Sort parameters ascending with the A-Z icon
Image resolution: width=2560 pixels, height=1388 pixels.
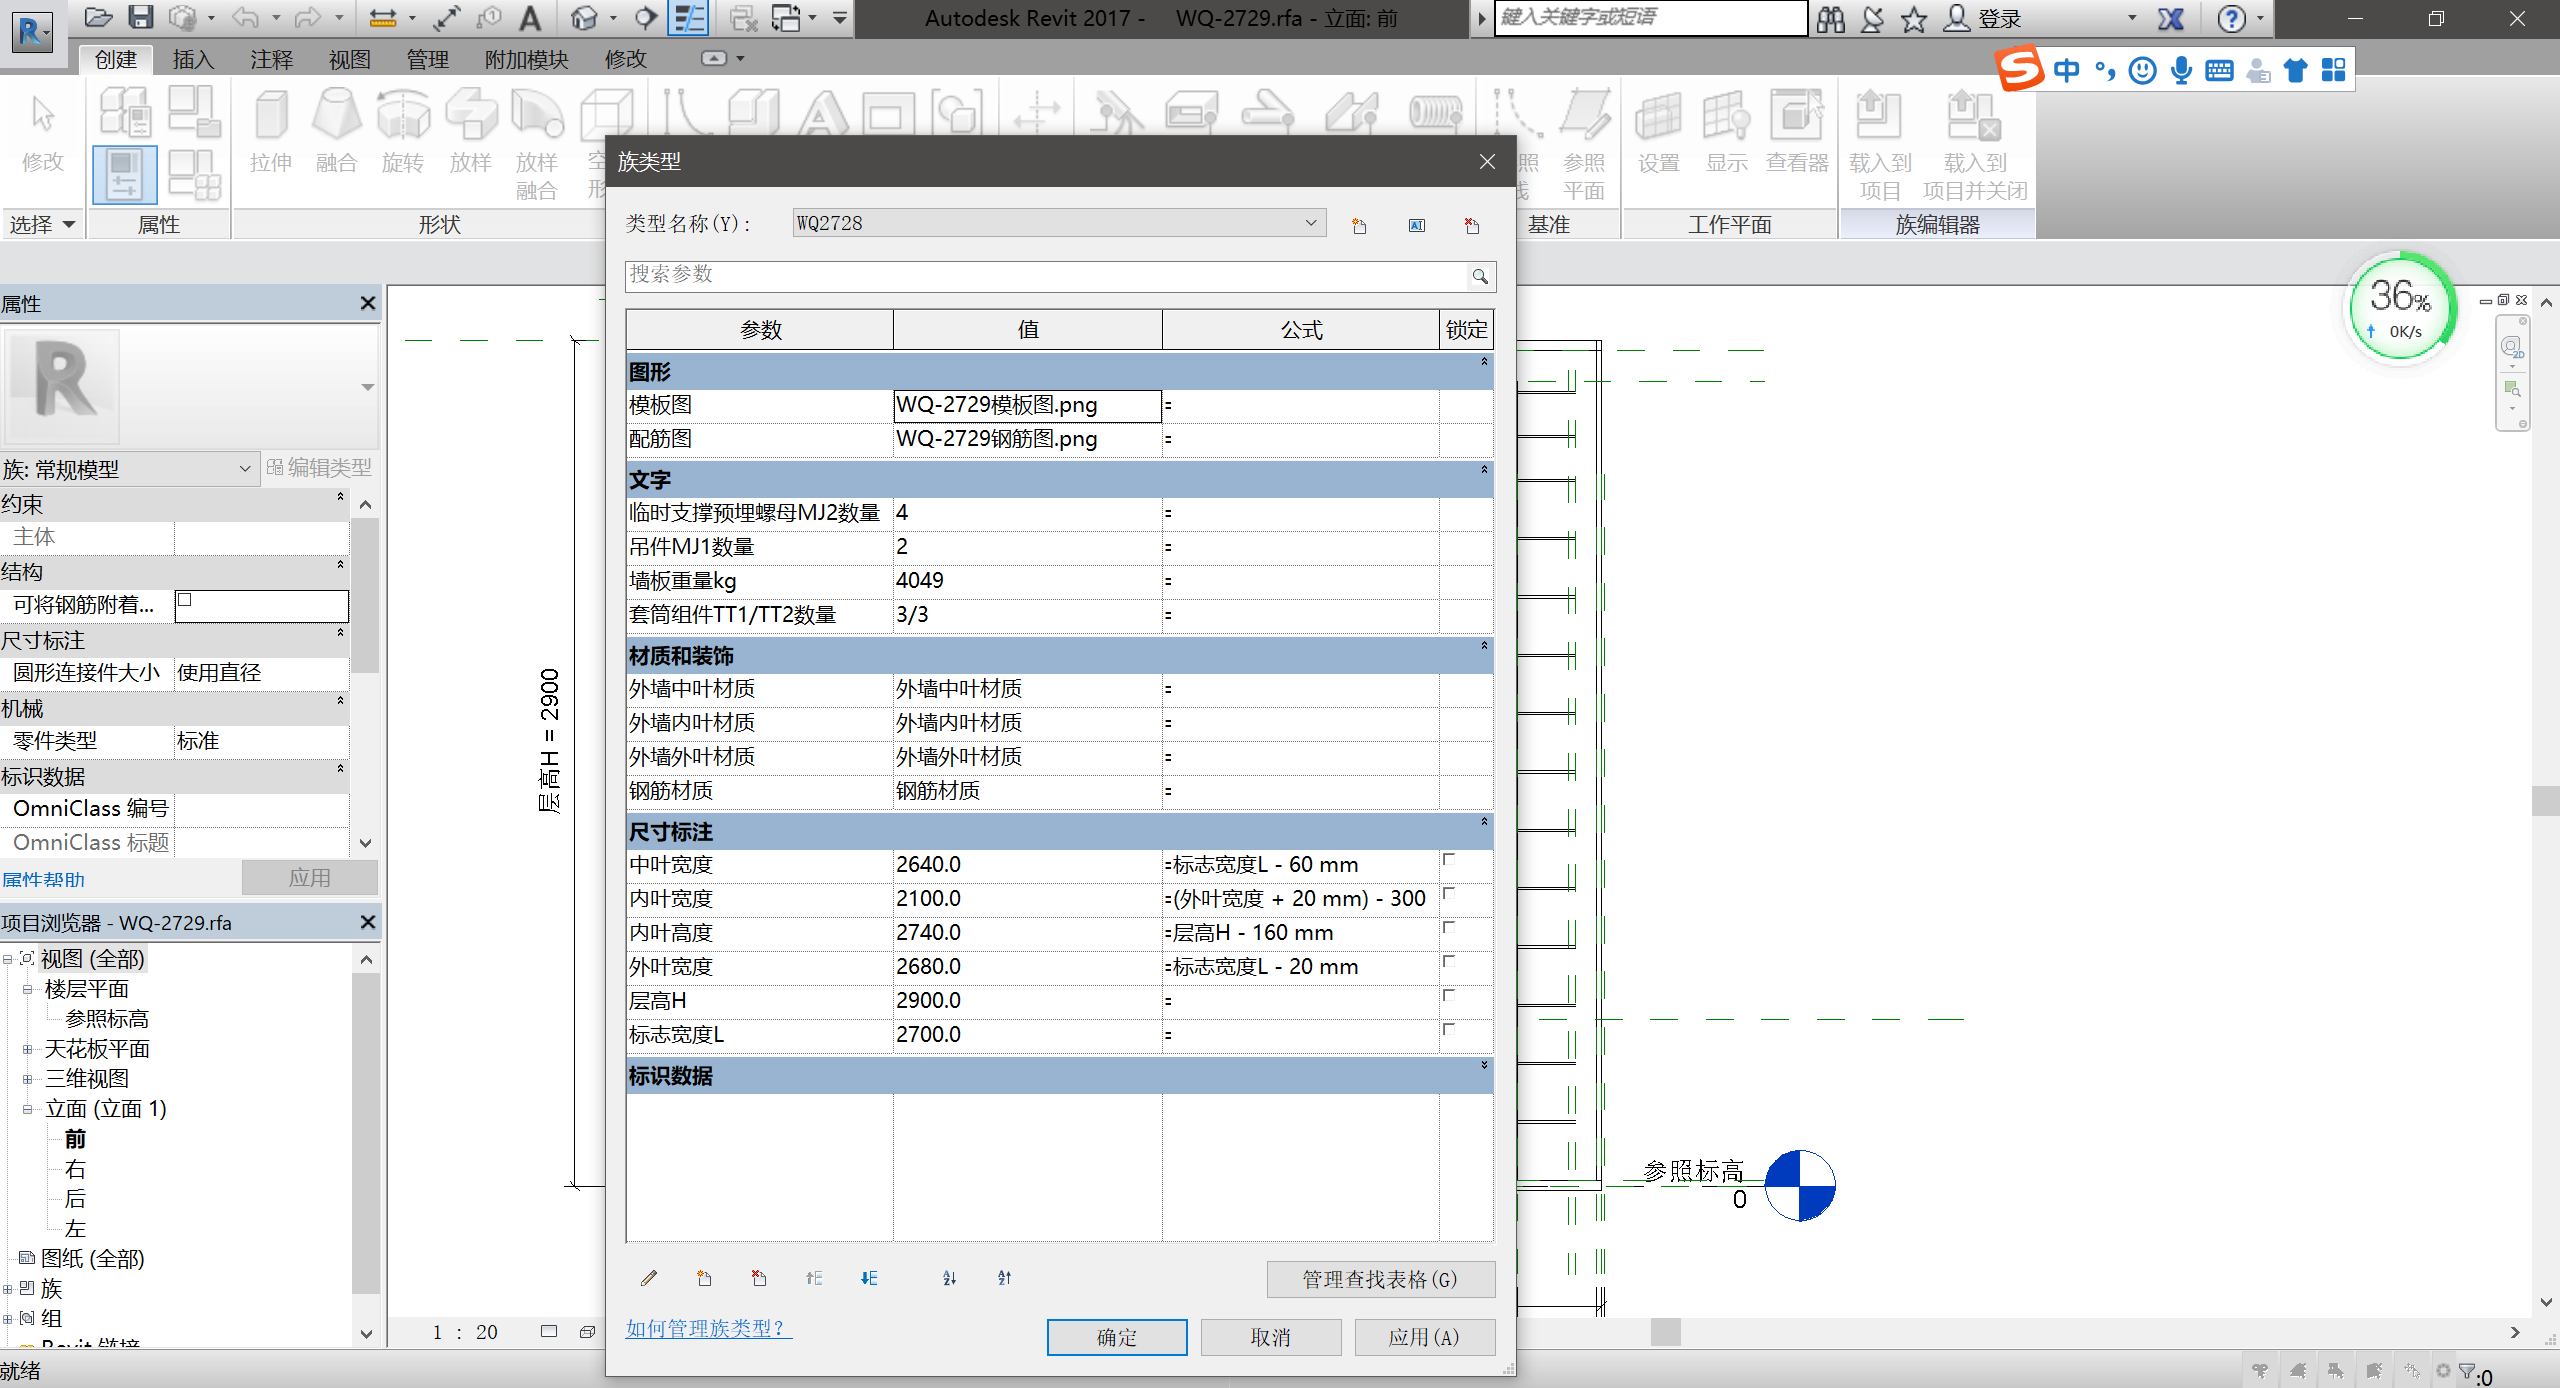(949, 1278)
